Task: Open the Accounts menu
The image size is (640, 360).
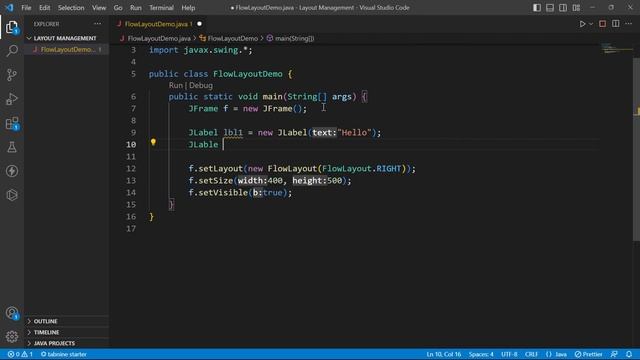Action: click(x=12, y=313)
